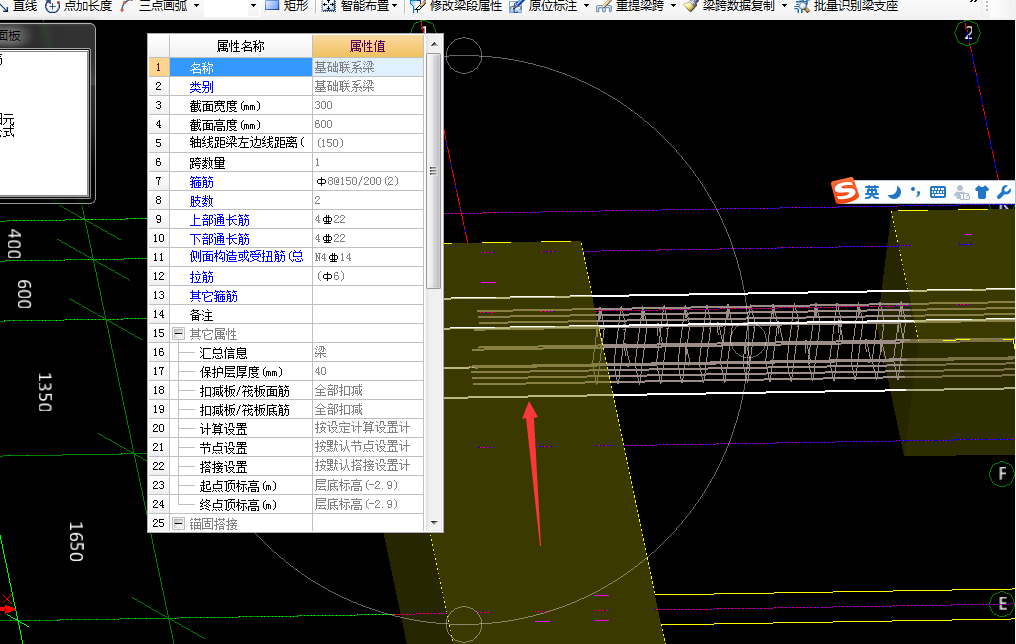
Task: Collapse the 其它属性 group
Action: point(178,334)
